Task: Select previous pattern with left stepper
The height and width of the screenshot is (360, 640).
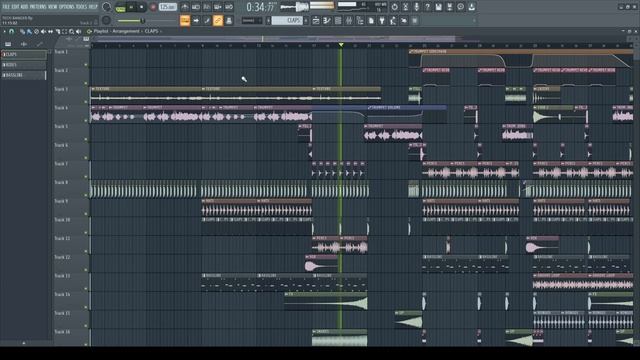Action: (x=269, y=20)
